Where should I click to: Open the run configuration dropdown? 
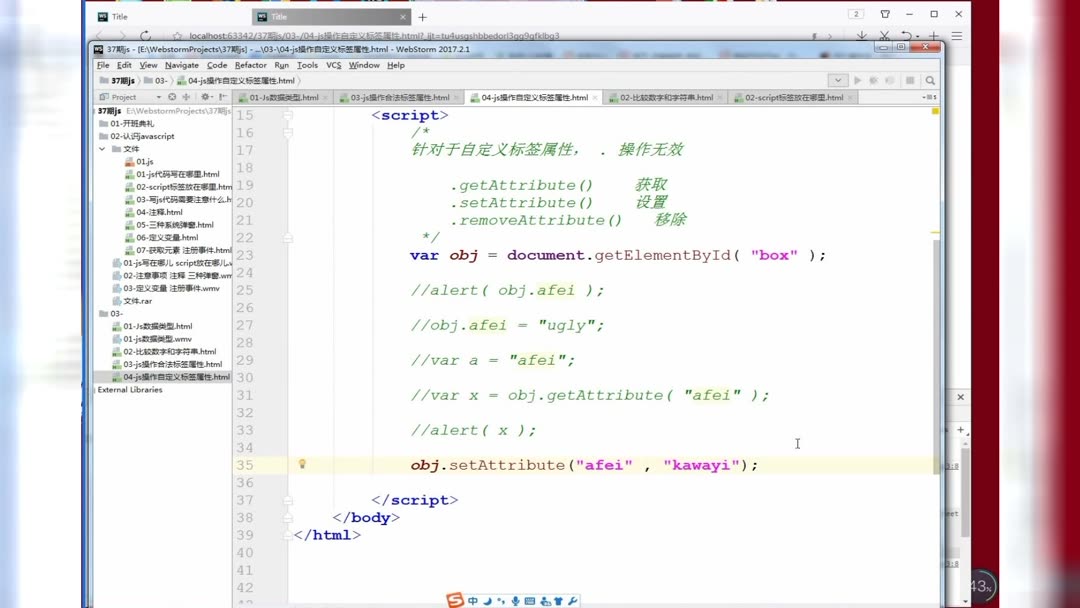coord(838,80)
